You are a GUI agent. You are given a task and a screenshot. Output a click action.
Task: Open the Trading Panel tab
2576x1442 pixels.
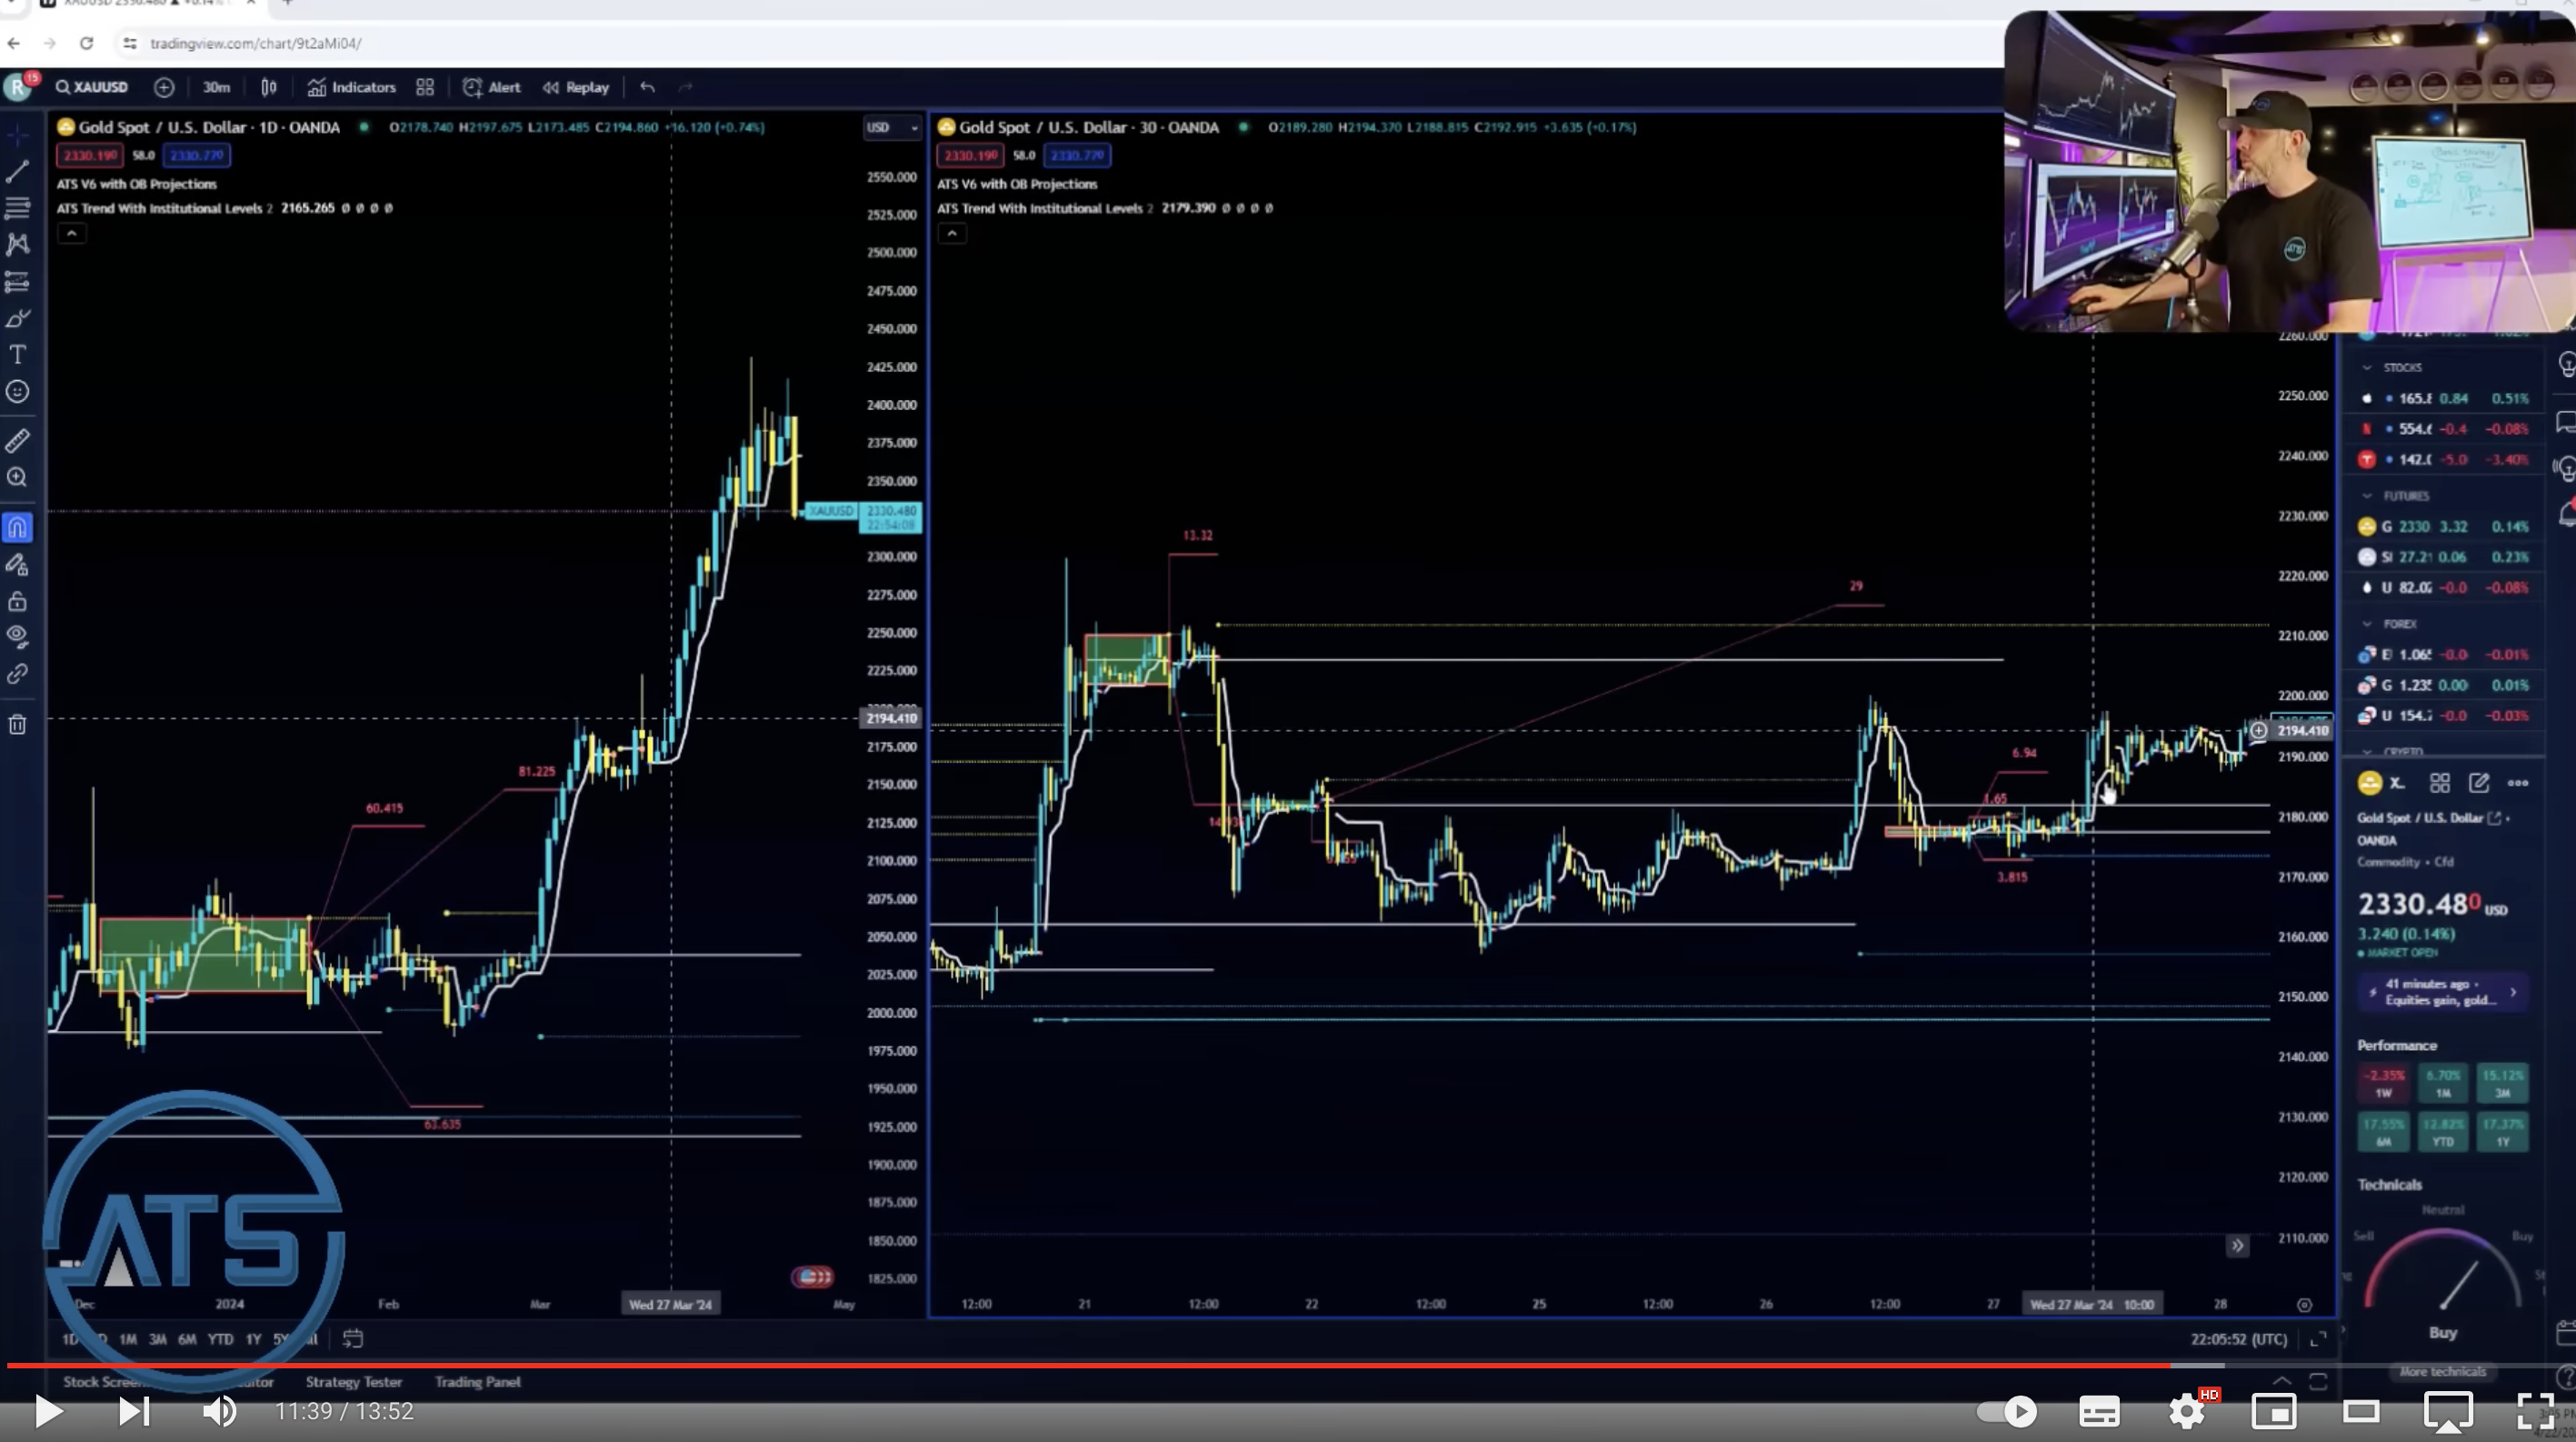tap(477, 1382)
